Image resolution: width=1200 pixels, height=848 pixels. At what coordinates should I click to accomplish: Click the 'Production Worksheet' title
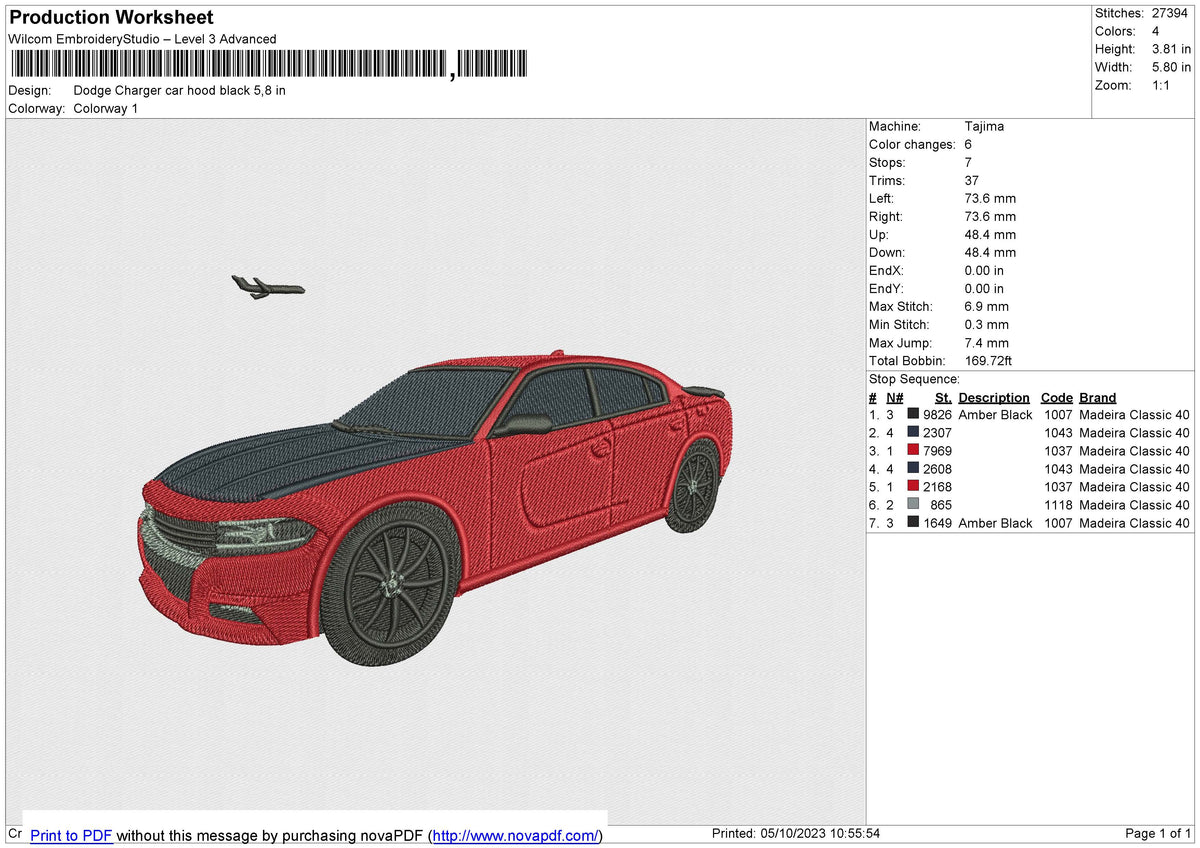coord(111,18)
